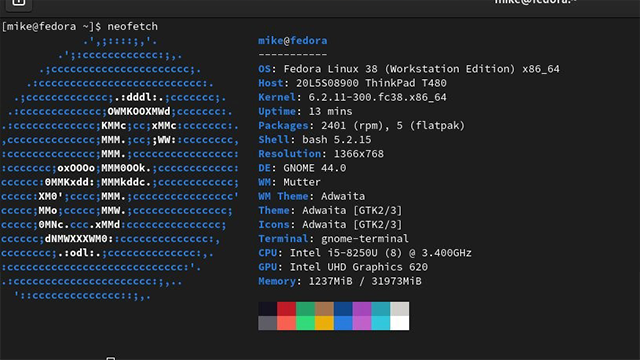Click the dark gray swatch, bottom row

pyautogui.click(x=267, y=323)
